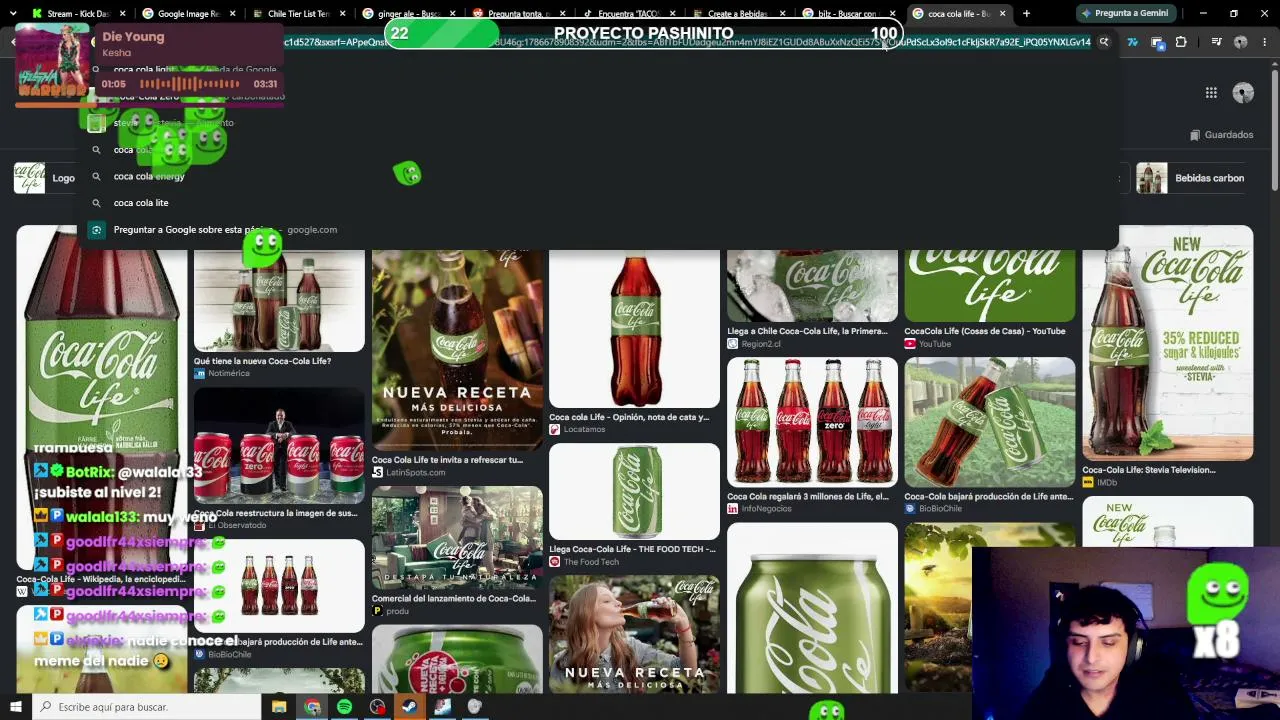This screenshot has width=1280, height=720.
Task: Click the BioBioChile icon under the field photo
Action: [x=910, y=509]
